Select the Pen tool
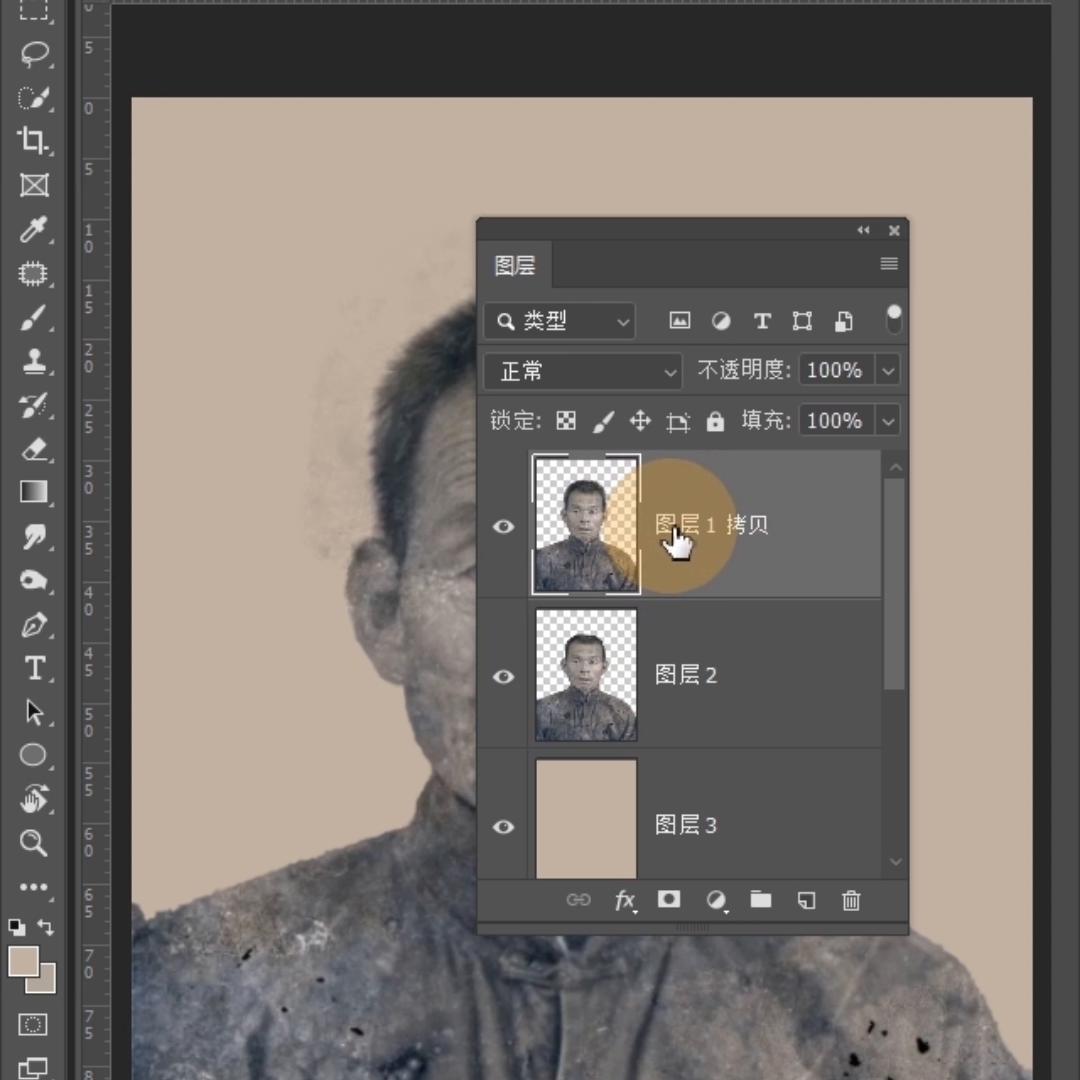This screenshot has height=1080, width=1080. 34,625
